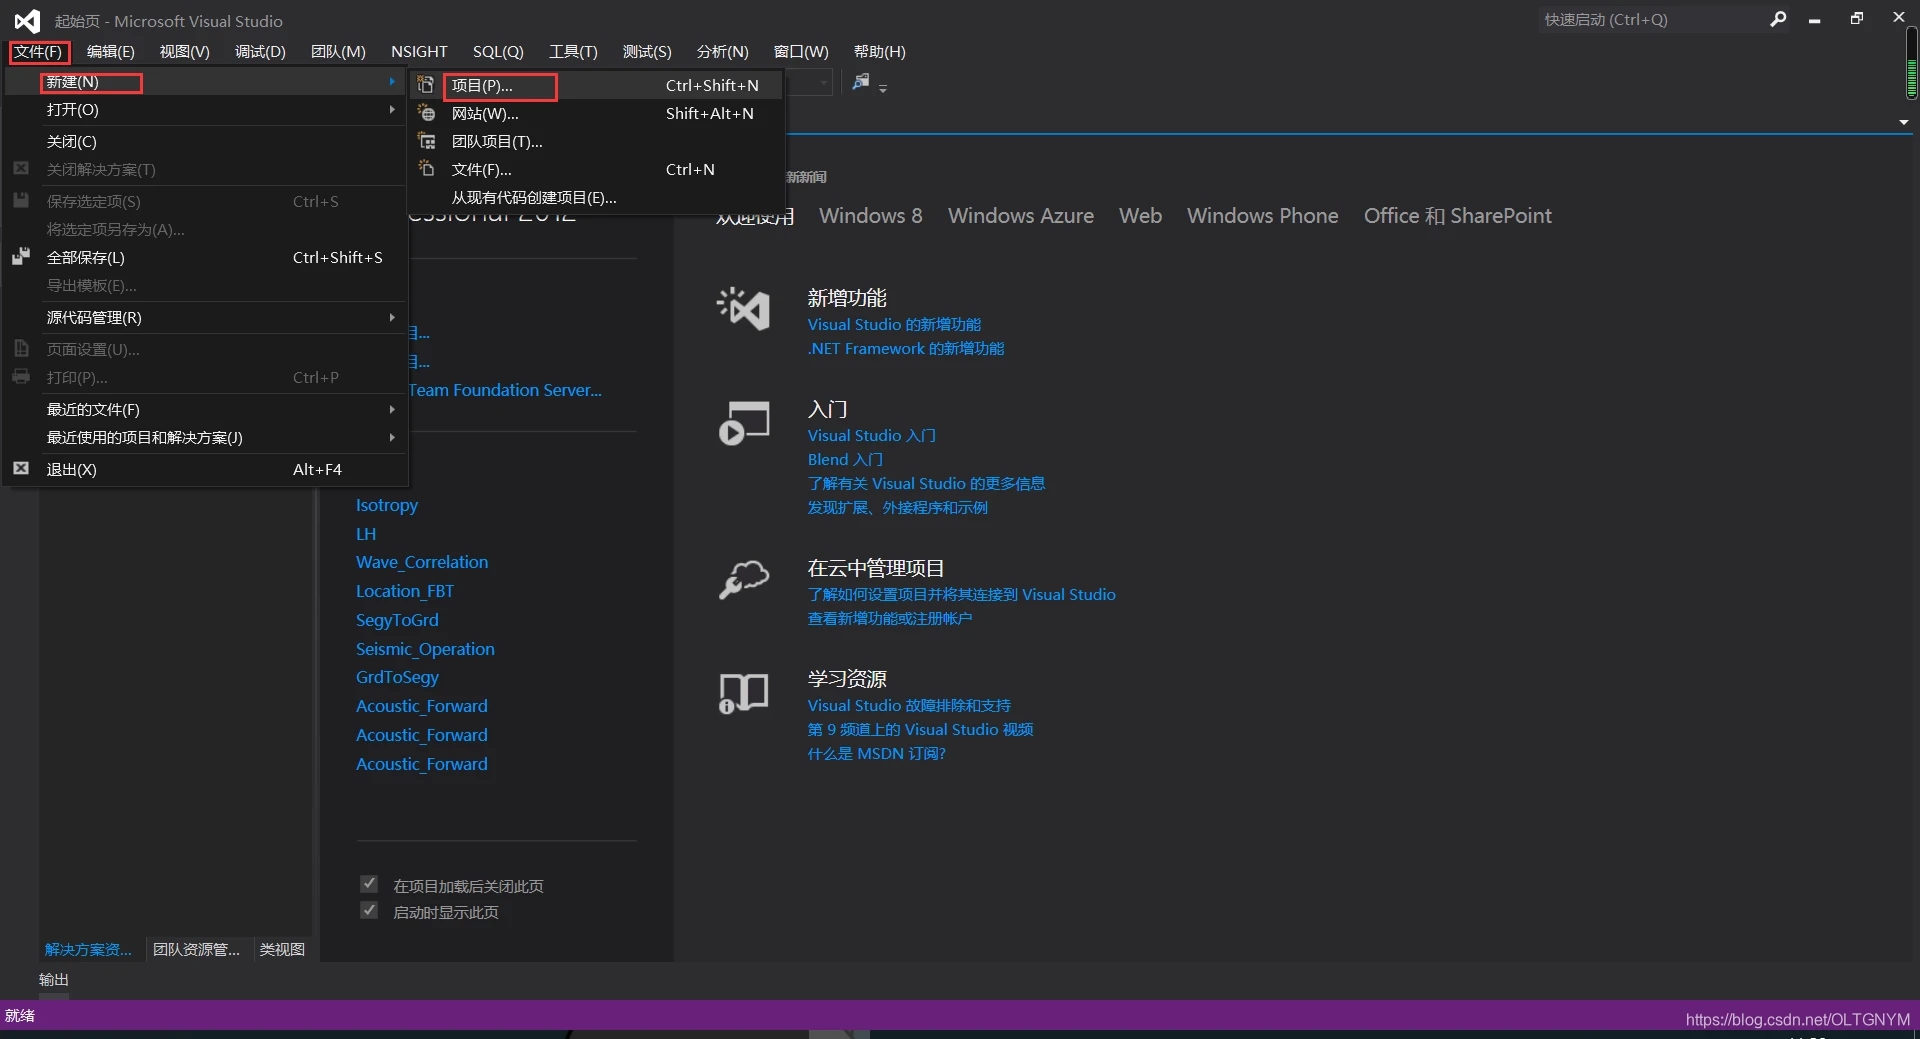Click the Save All disk icon

pyautogui.click(x=21, y=257)
